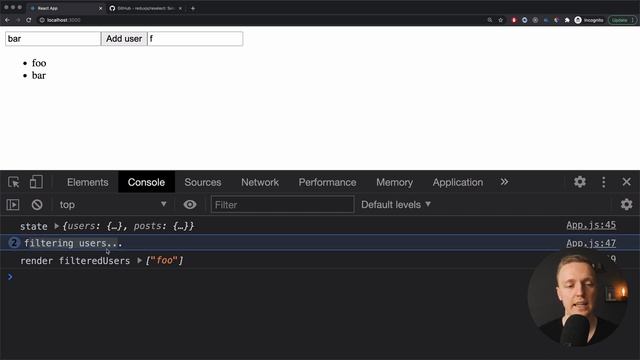Image resolution: width=640 pixels, height=360 pixels.
Task: Show the console sidebar
Action: pyautogui.click(x=13, y=204)
